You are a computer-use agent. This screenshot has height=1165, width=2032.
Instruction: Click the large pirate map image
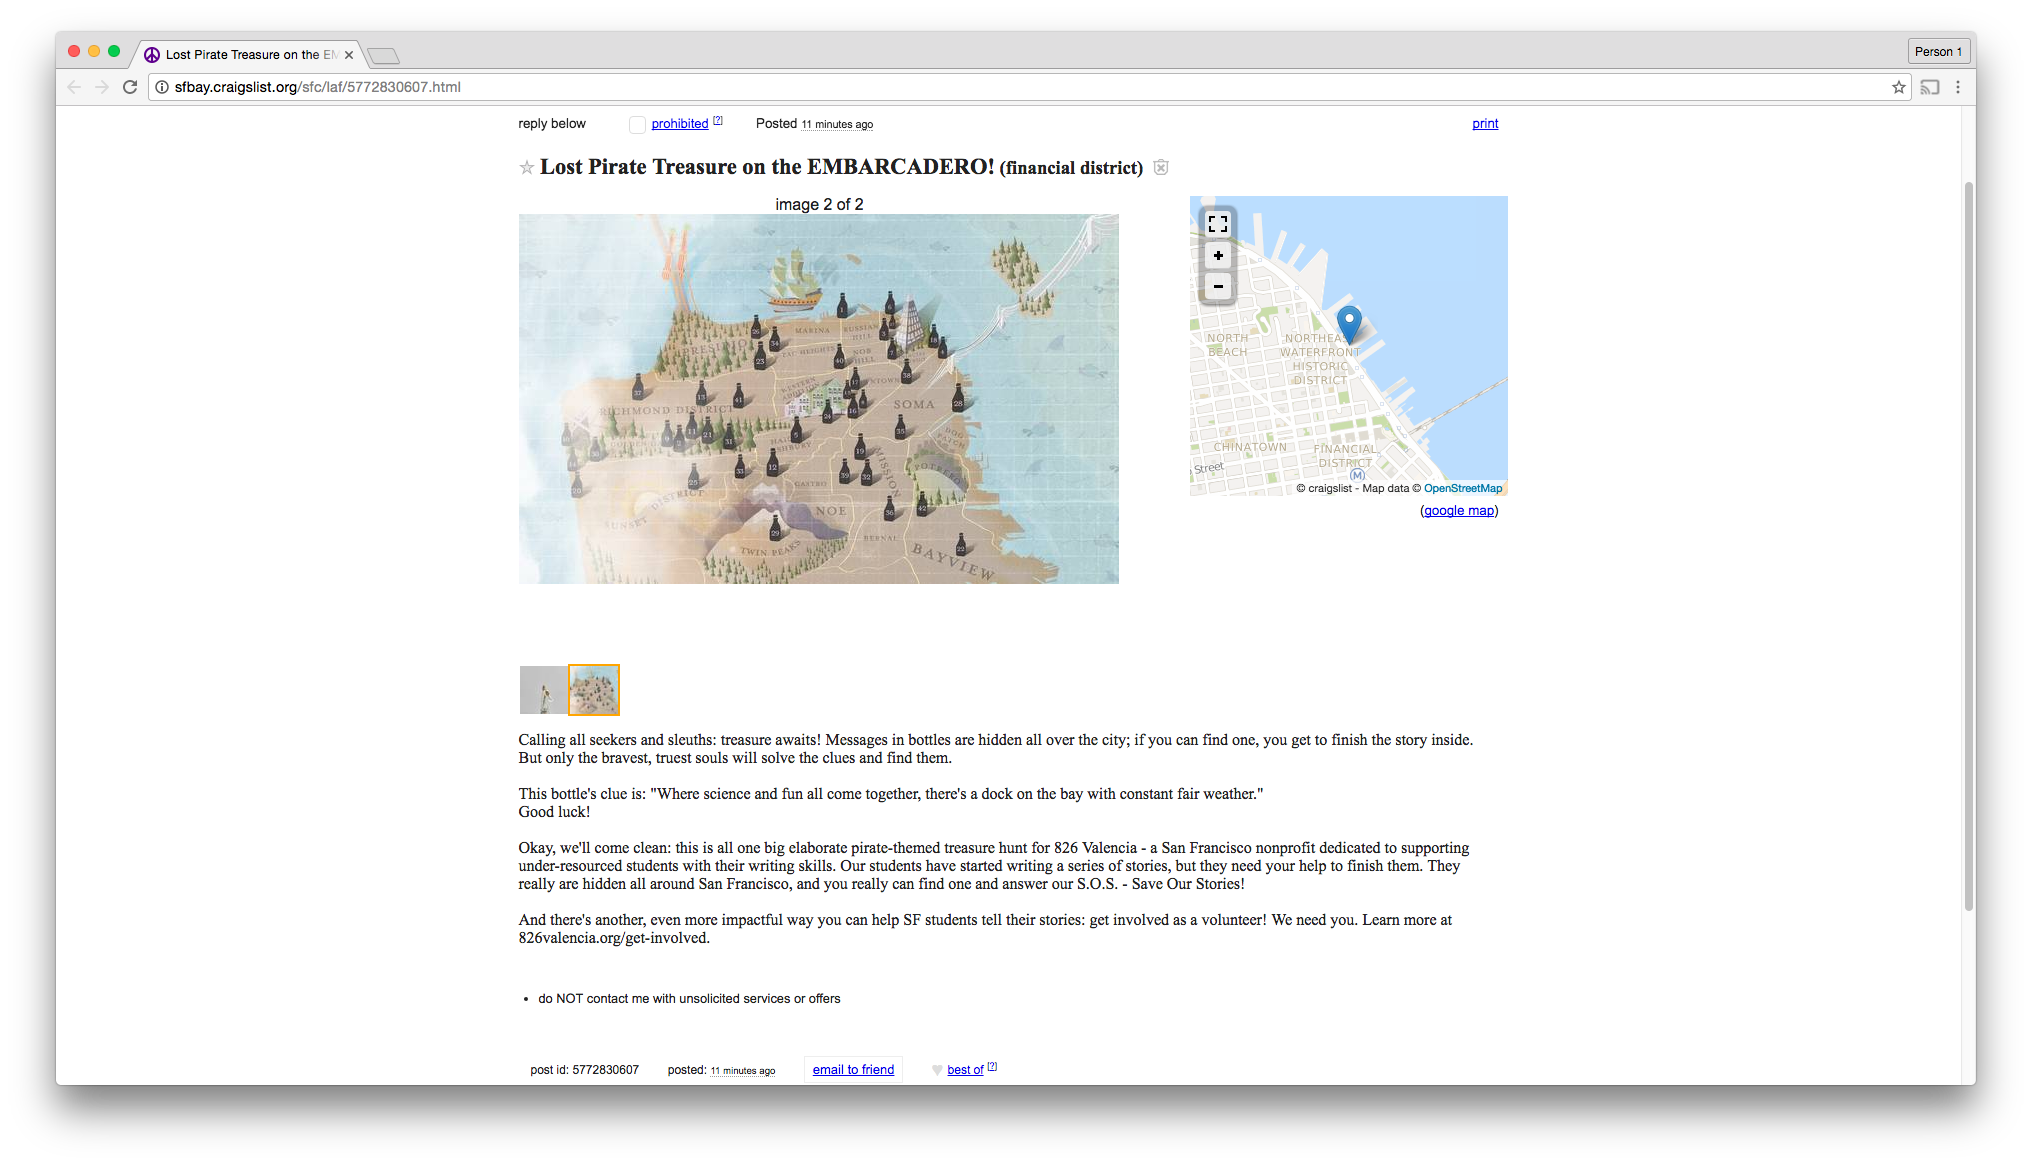819,399
